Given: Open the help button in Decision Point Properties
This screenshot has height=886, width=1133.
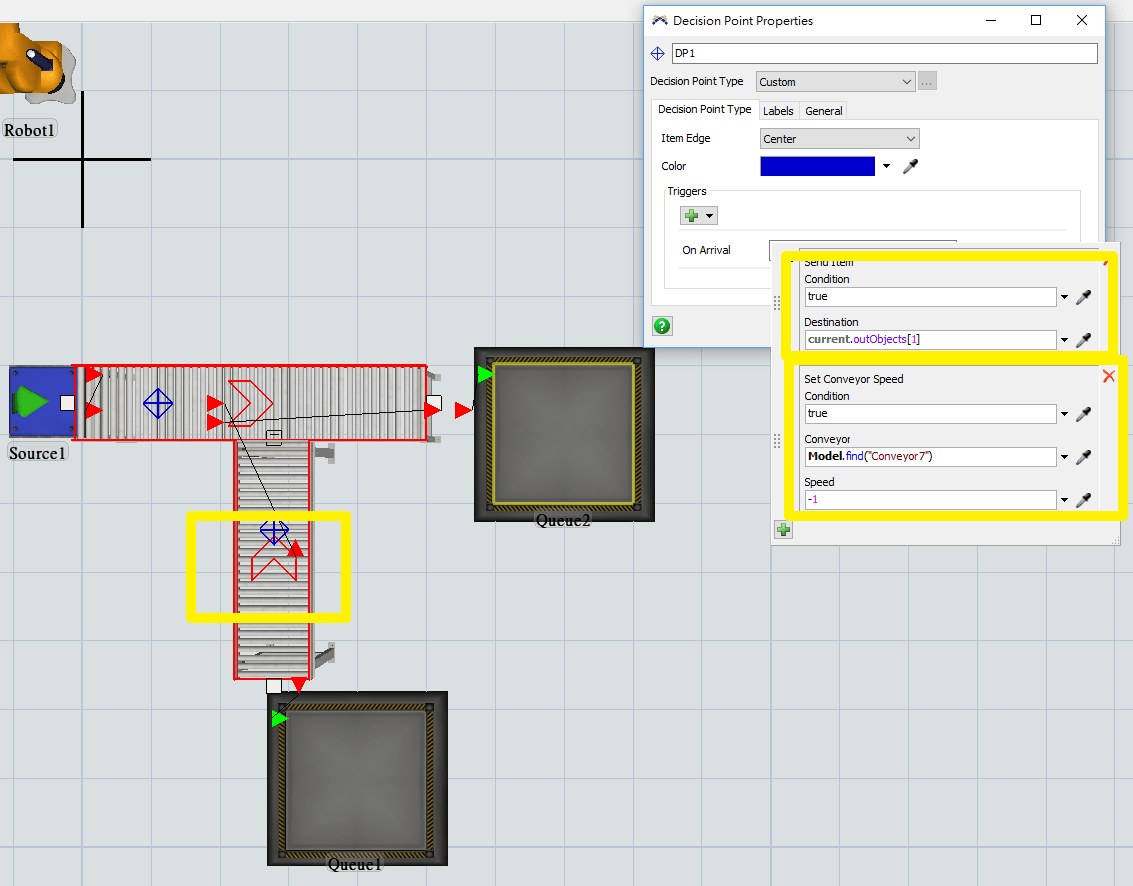Looking at the screenshot, I should point(662,326).
